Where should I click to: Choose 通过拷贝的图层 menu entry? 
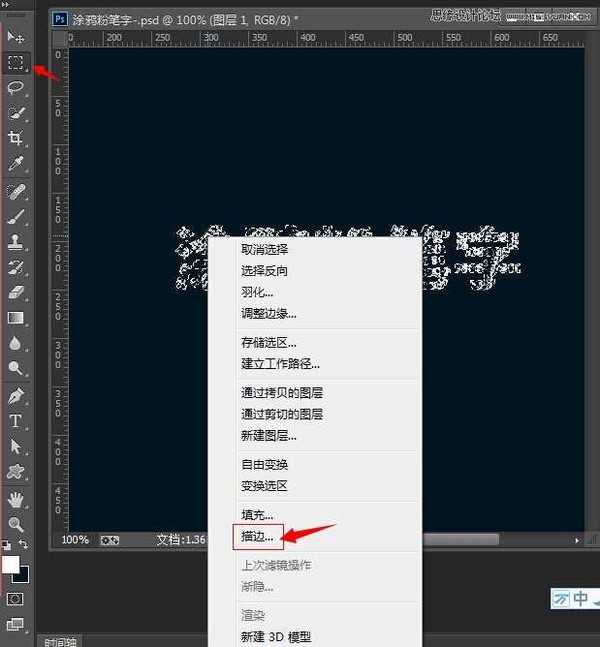coord(282,393)
